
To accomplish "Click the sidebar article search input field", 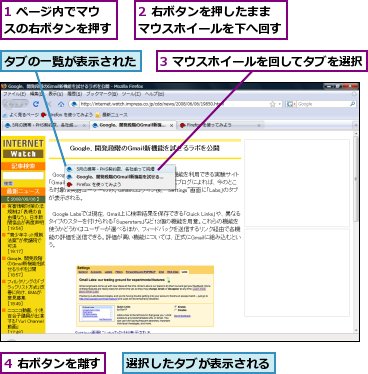I will [x=23, y=176].
